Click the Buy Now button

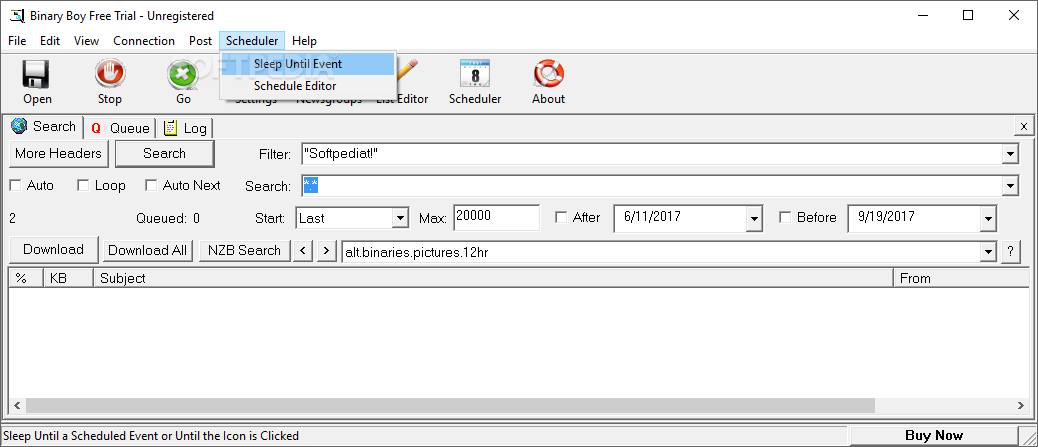pyautogui.click(x=933, y=436)
